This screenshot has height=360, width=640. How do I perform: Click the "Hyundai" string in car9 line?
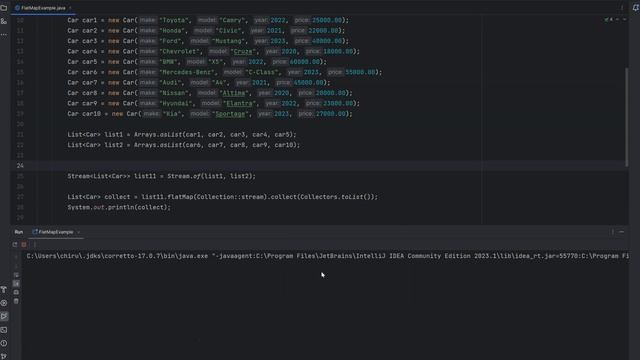176,103
